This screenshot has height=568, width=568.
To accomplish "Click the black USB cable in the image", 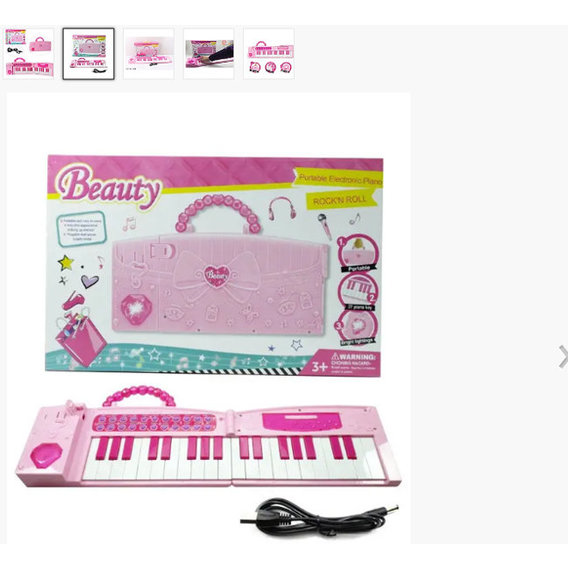I will point(319,517).
